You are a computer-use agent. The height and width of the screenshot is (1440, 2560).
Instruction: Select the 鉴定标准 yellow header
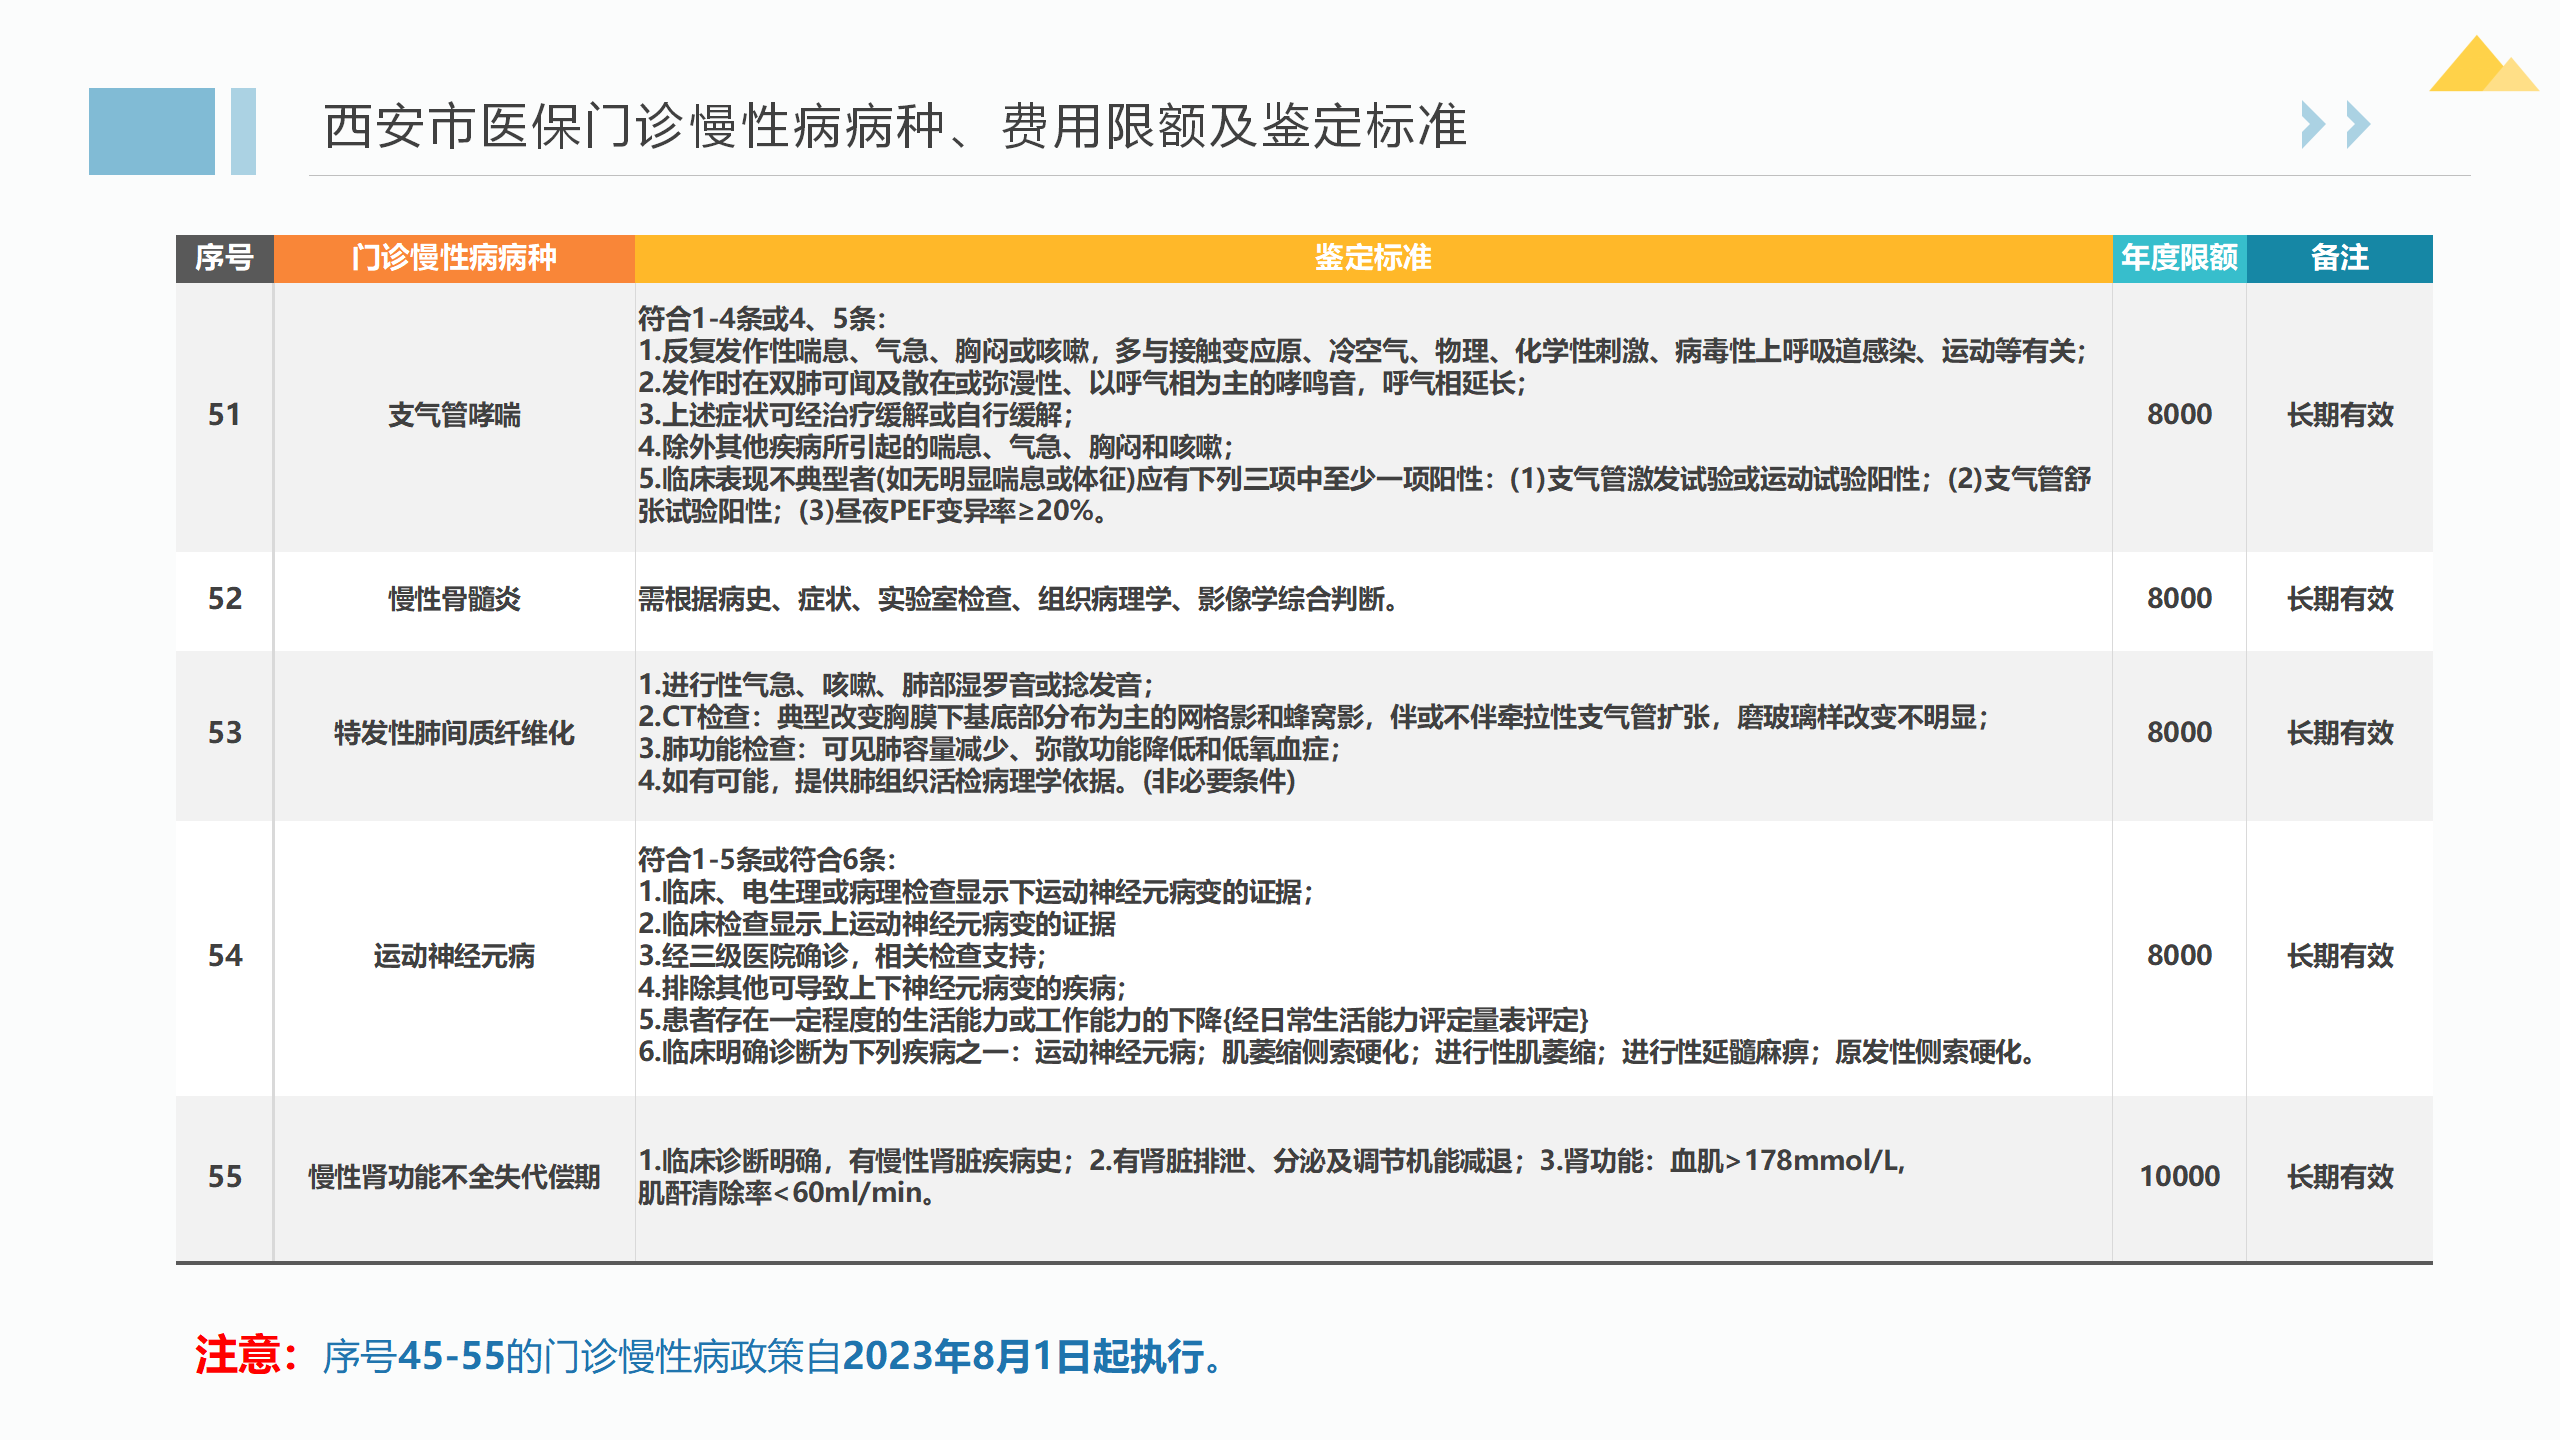tap(1372, 258)
